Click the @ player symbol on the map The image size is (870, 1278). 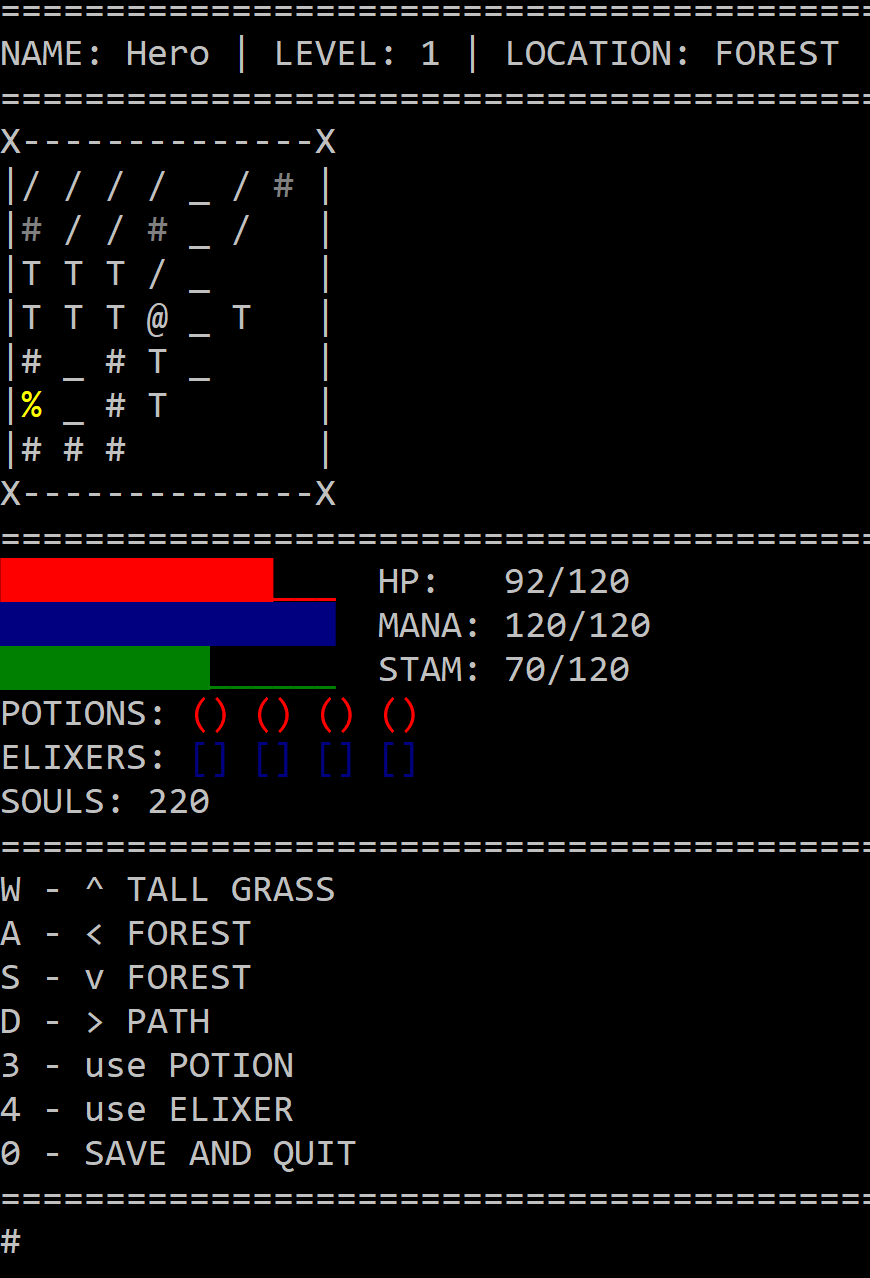[157, 319]
